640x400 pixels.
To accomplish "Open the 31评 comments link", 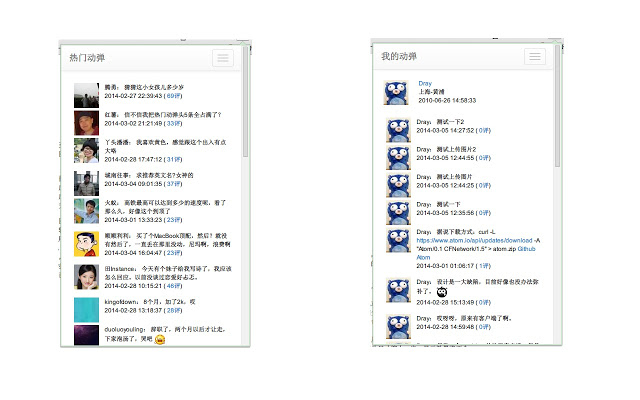I will point(173,159).
